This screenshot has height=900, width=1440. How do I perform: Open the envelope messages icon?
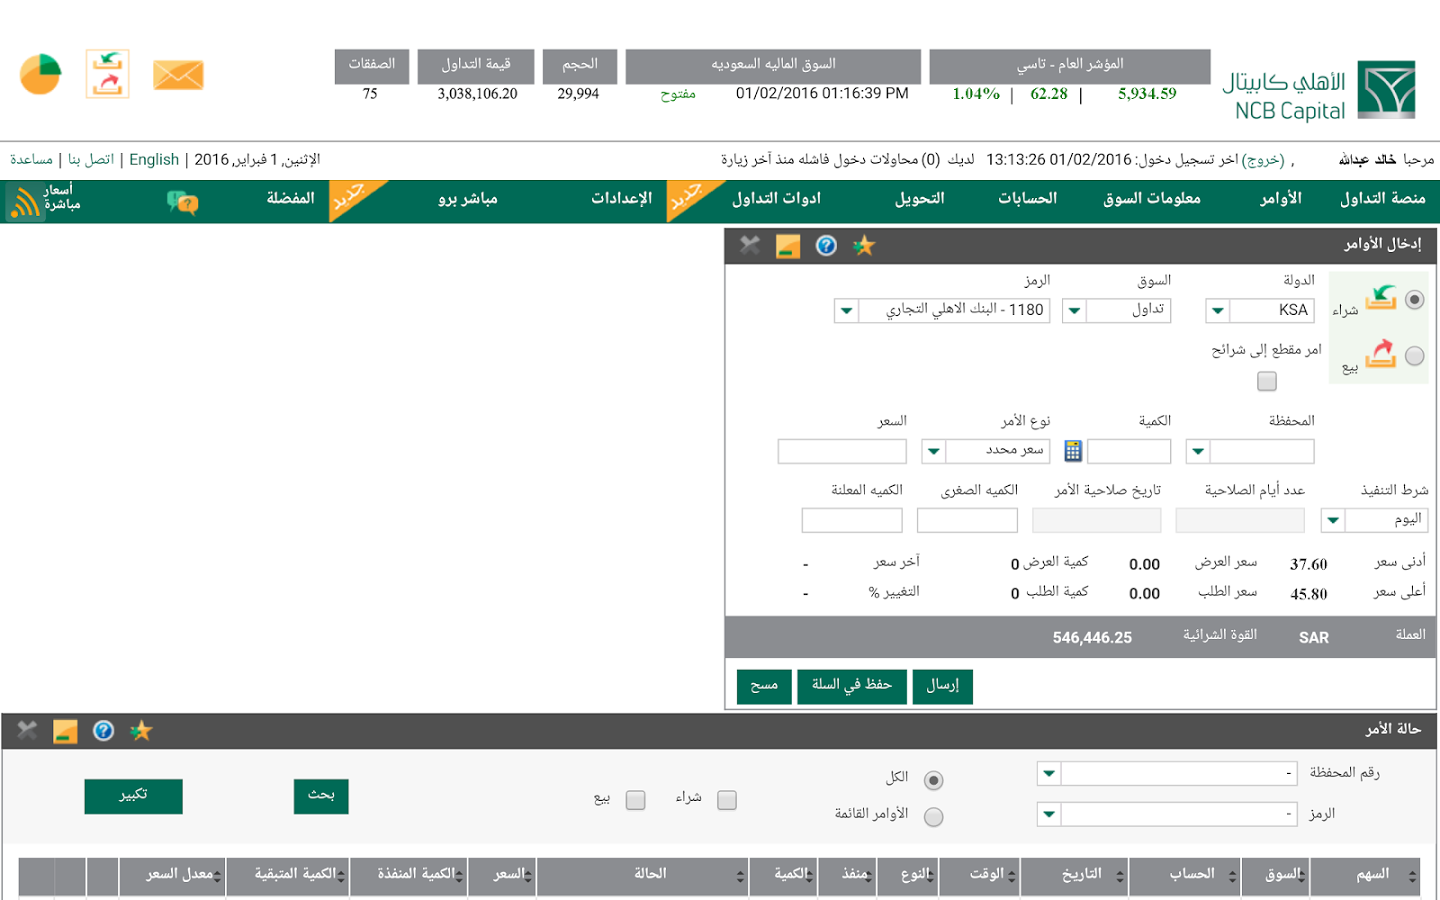[x=178, y=75]
